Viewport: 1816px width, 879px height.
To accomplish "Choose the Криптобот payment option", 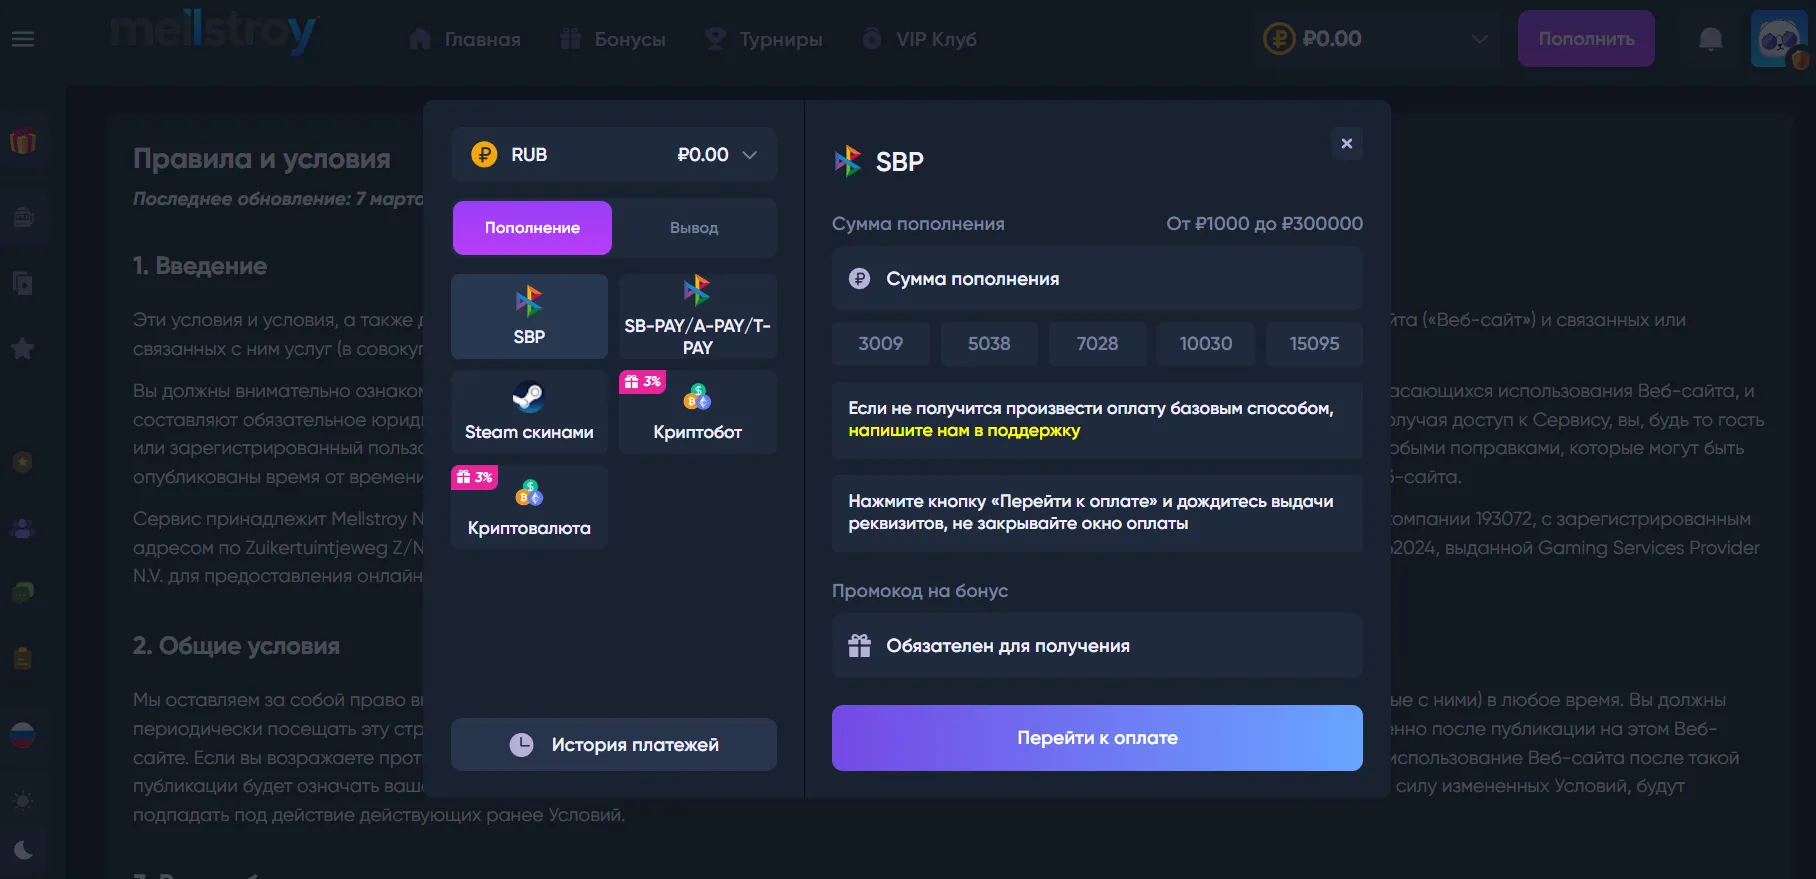I will 697,411.
